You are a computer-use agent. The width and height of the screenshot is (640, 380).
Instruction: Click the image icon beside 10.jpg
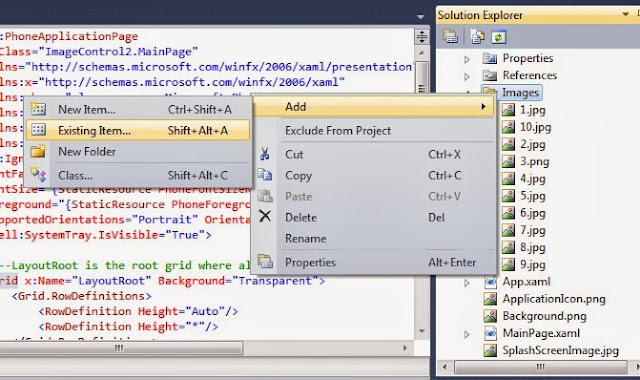point(508,127)
